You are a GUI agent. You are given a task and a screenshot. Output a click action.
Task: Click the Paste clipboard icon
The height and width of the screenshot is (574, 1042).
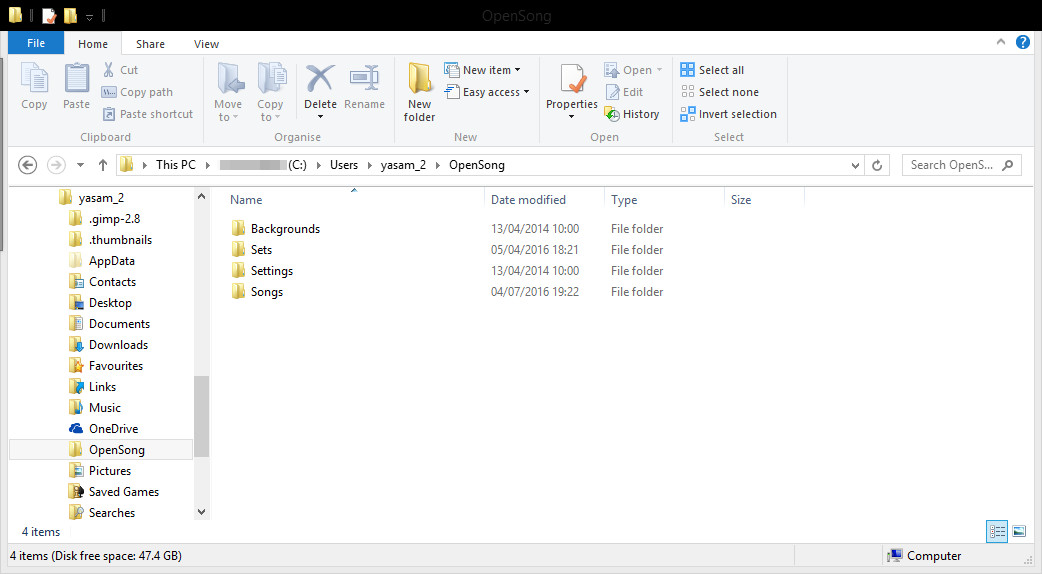click(x=76, y=78)
